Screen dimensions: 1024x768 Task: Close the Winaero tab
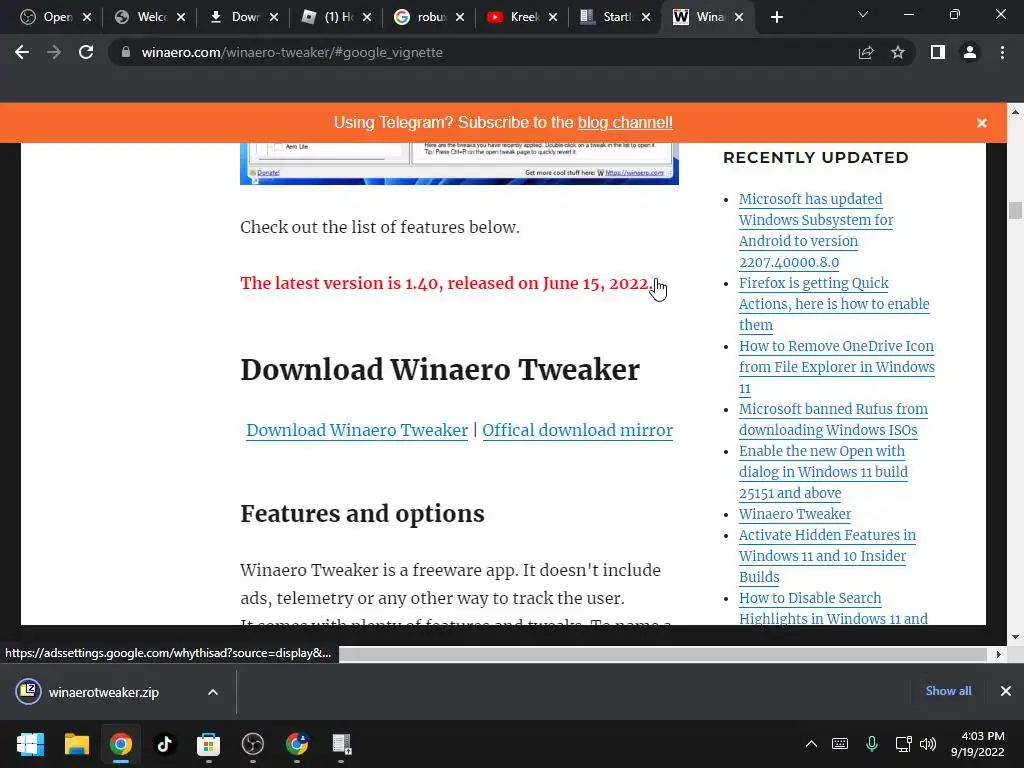(739, 17)
